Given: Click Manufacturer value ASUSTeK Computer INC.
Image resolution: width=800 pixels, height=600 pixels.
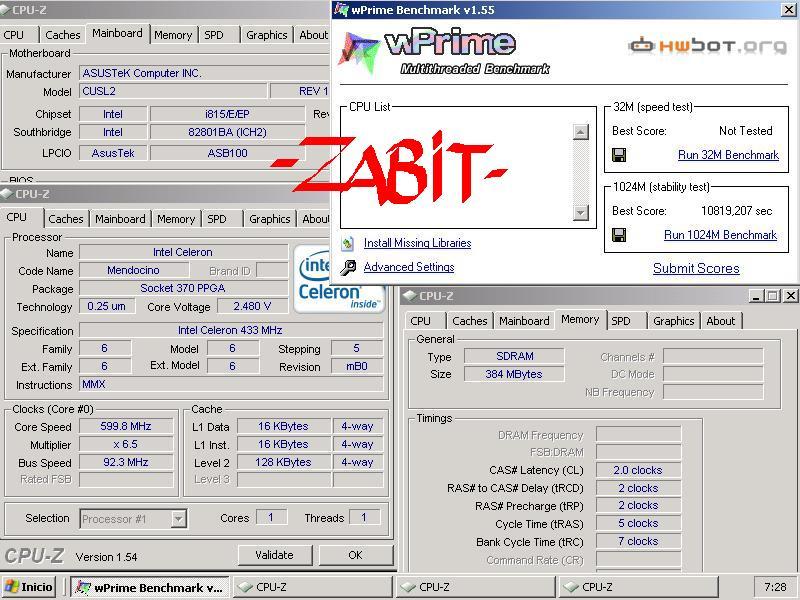Looking at the screenshot, I should (204, 73).
